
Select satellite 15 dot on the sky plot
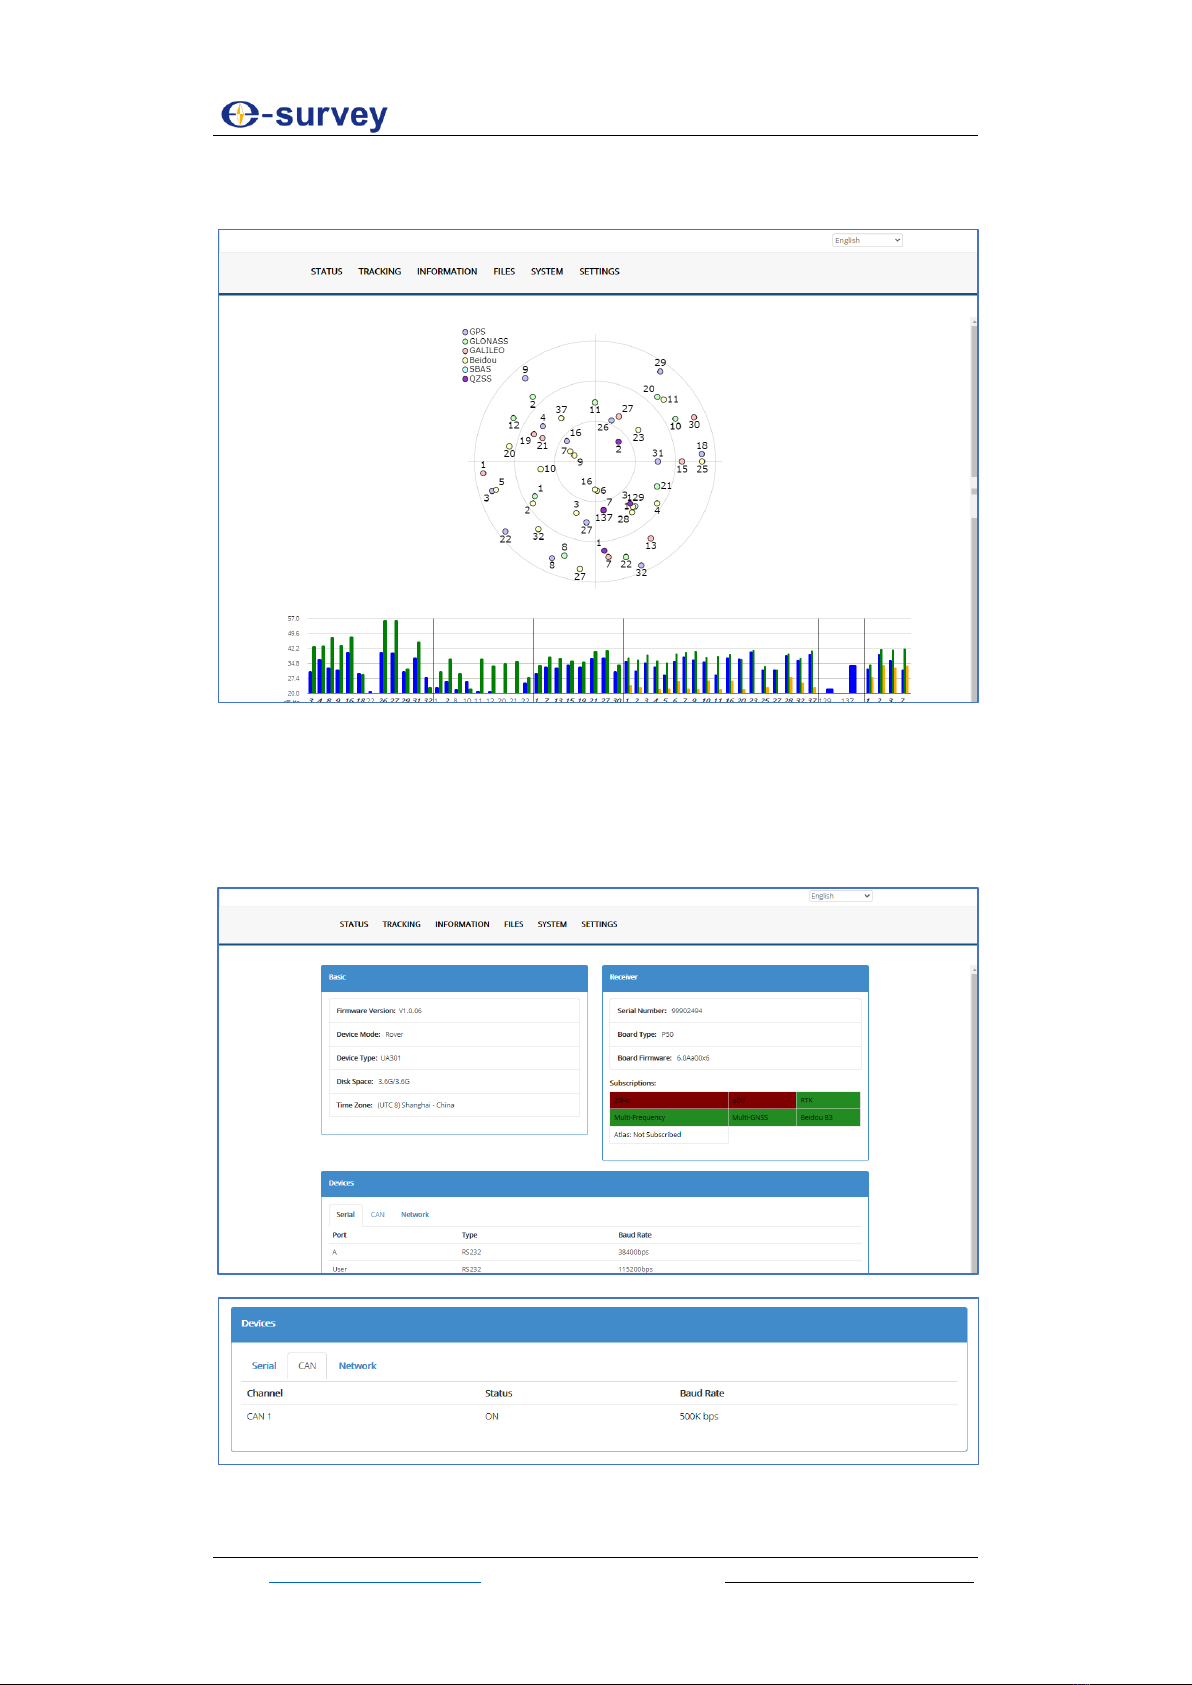point(682,462)
